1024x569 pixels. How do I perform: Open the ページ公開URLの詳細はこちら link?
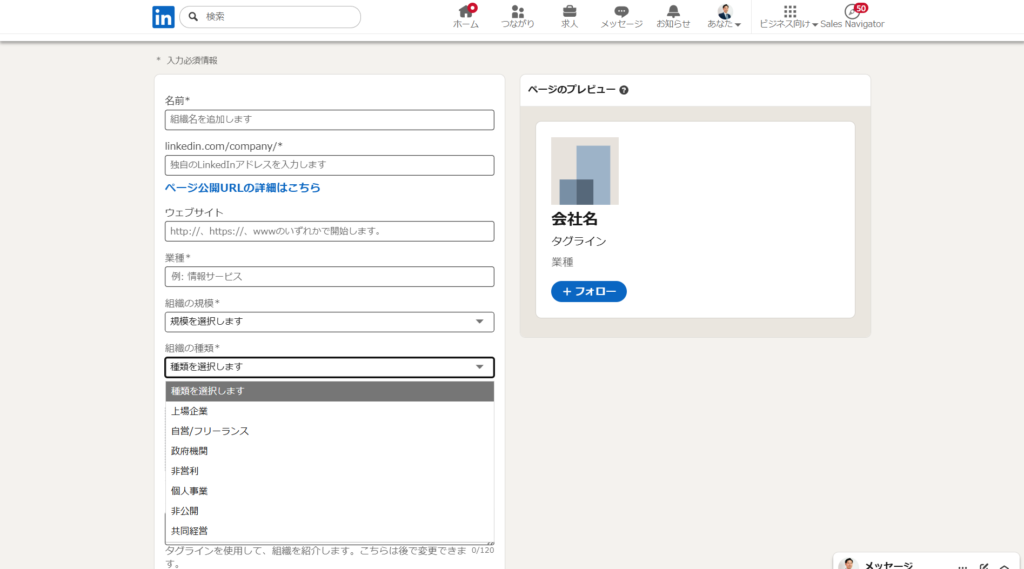click(242, 188)
